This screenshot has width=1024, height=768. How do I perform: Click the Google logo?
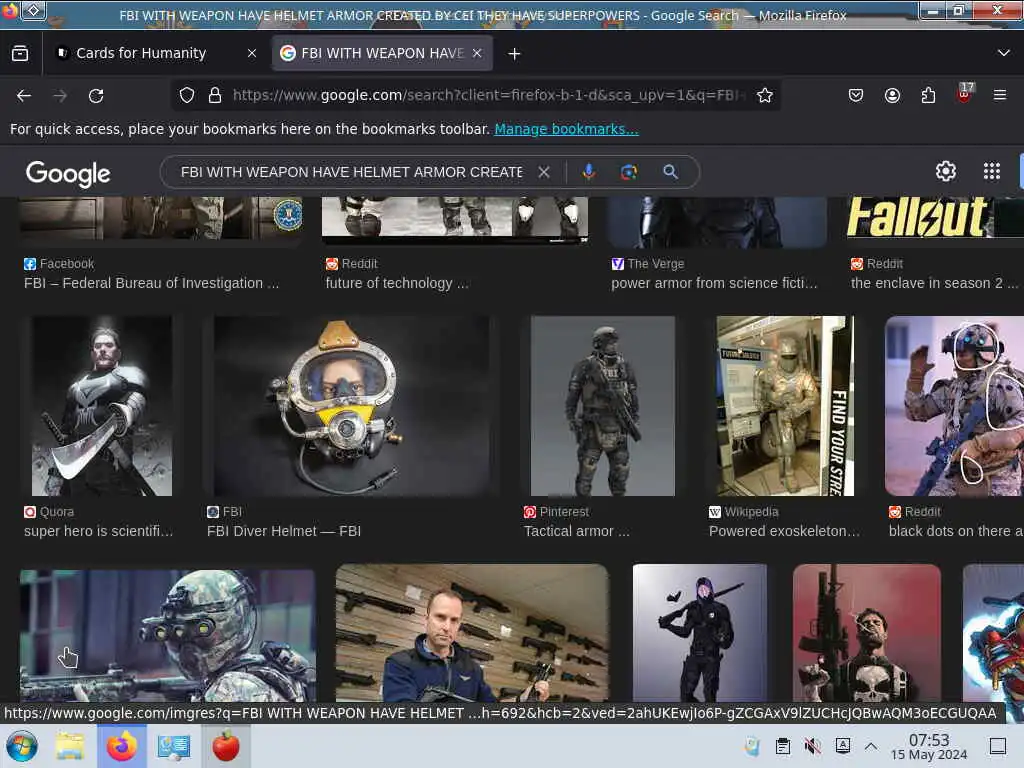pyautogui.click(x=68, y=173)
